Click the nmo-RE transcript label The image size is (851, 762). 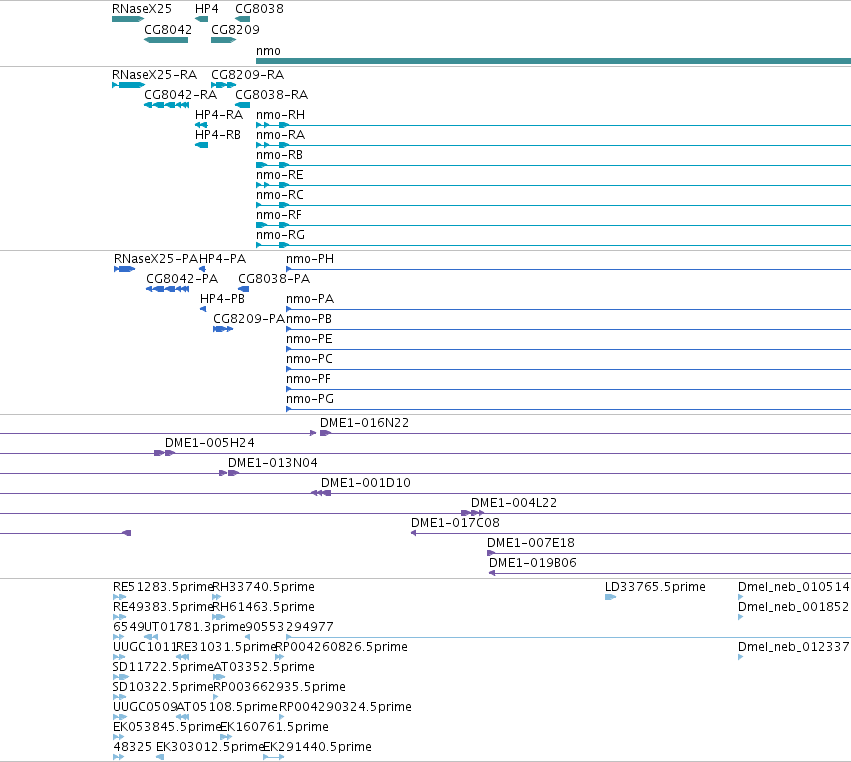[x=280, y=175]
